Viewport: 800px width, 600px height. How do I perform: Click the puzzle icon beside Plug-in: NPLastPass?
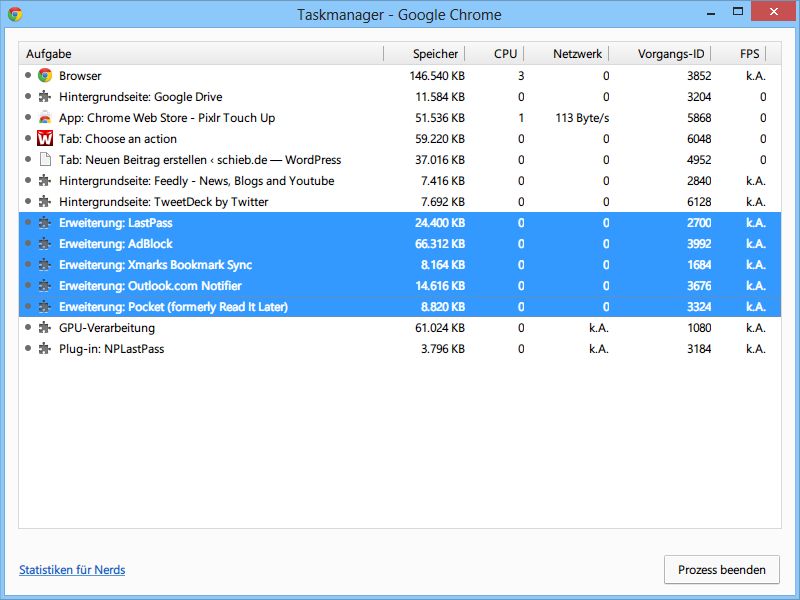pos(45,348)
